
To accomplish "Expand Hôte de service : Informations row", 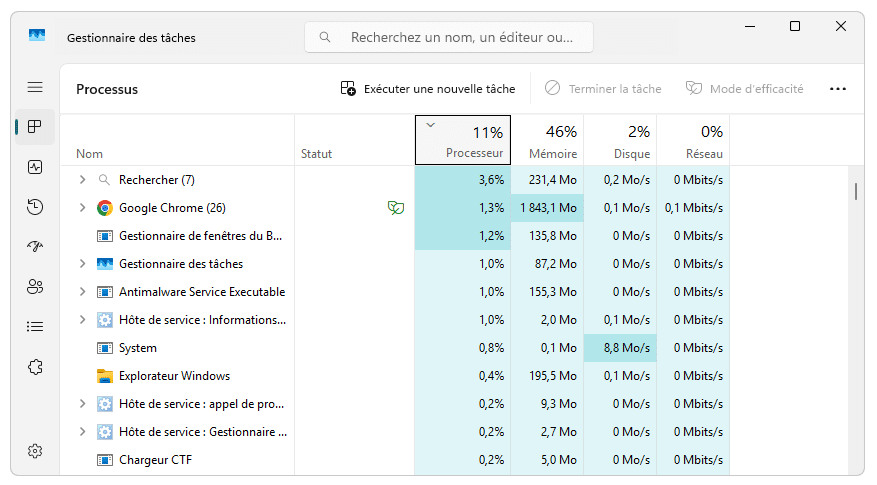I will 82,319.
